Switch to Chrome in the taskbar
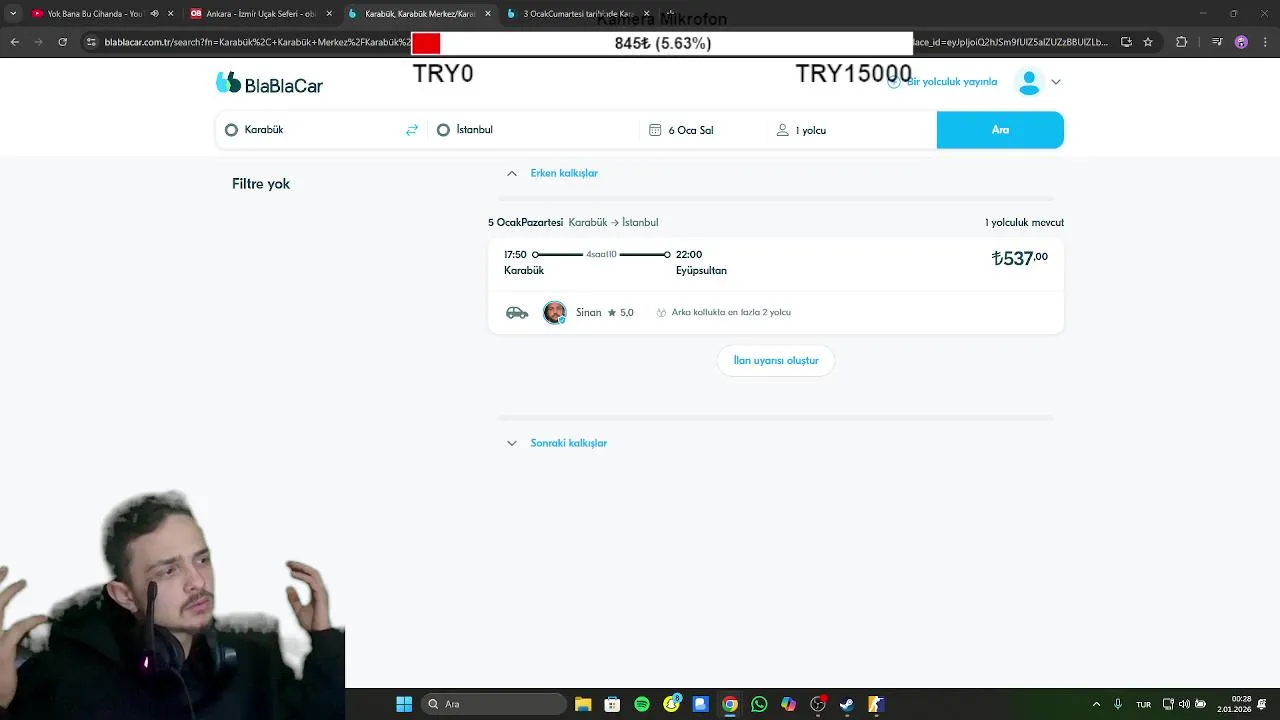Viewport: 1280px width, 720px height. 730,704
